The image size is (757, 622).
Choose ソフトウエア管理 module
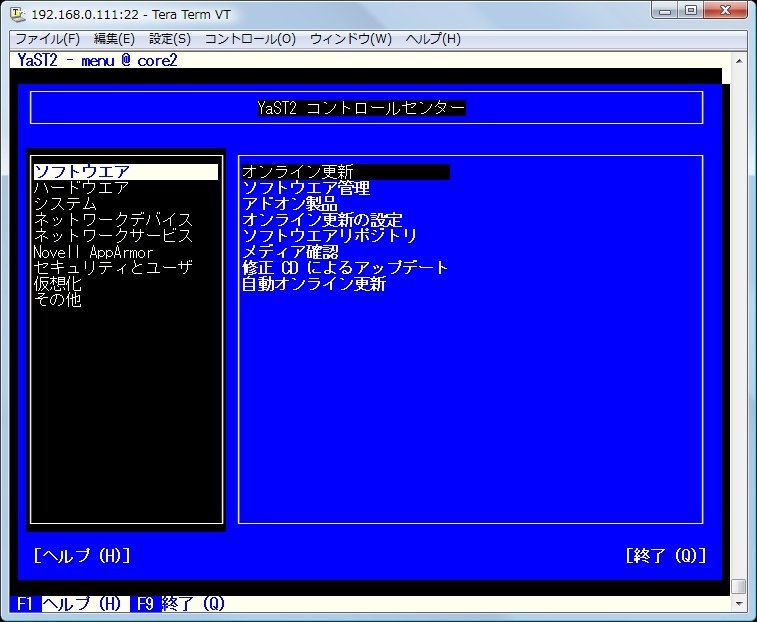click(306, 188)
